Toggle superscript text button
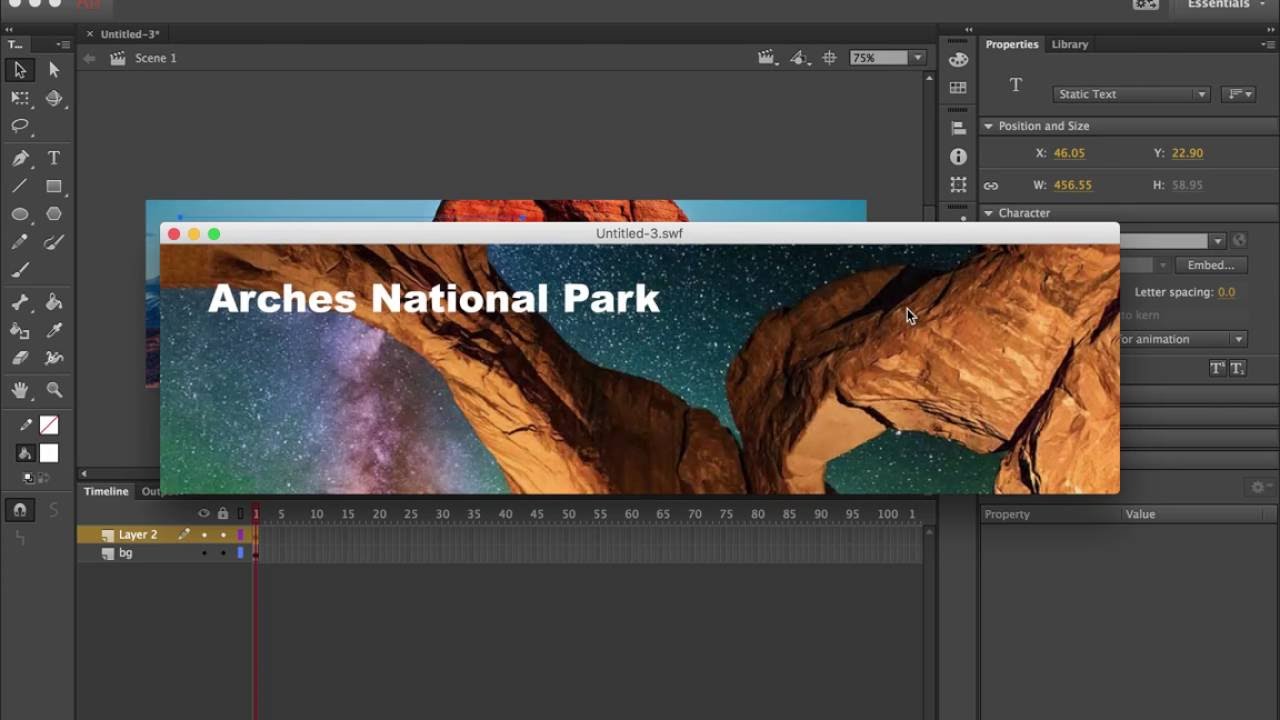 (1217, 368)
